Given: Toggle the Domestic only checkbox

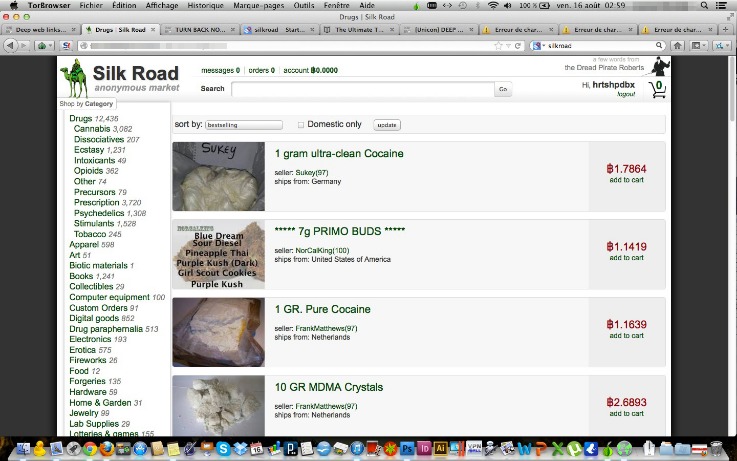Looking at the screenshot, I should (x=301, y=125).
